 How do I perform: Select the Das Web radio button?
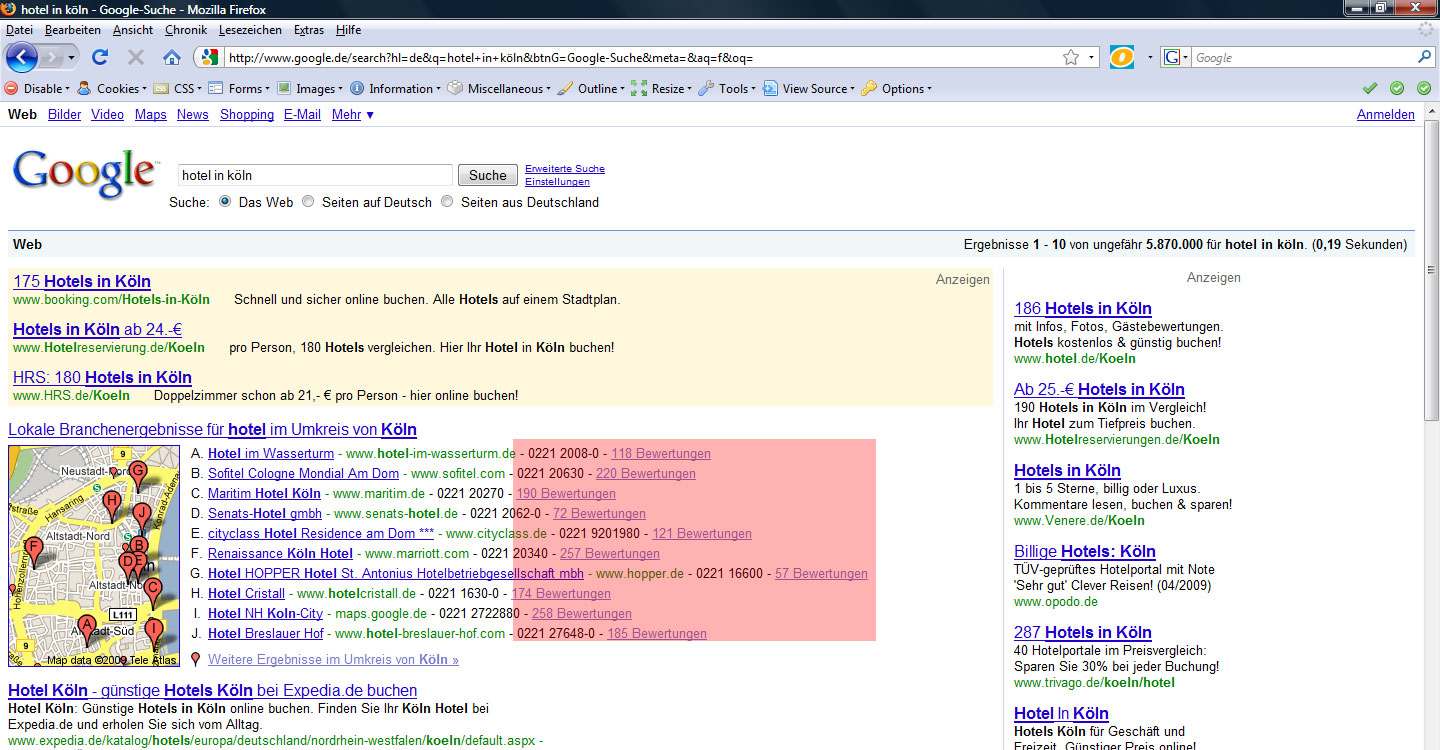pos(225,202)
